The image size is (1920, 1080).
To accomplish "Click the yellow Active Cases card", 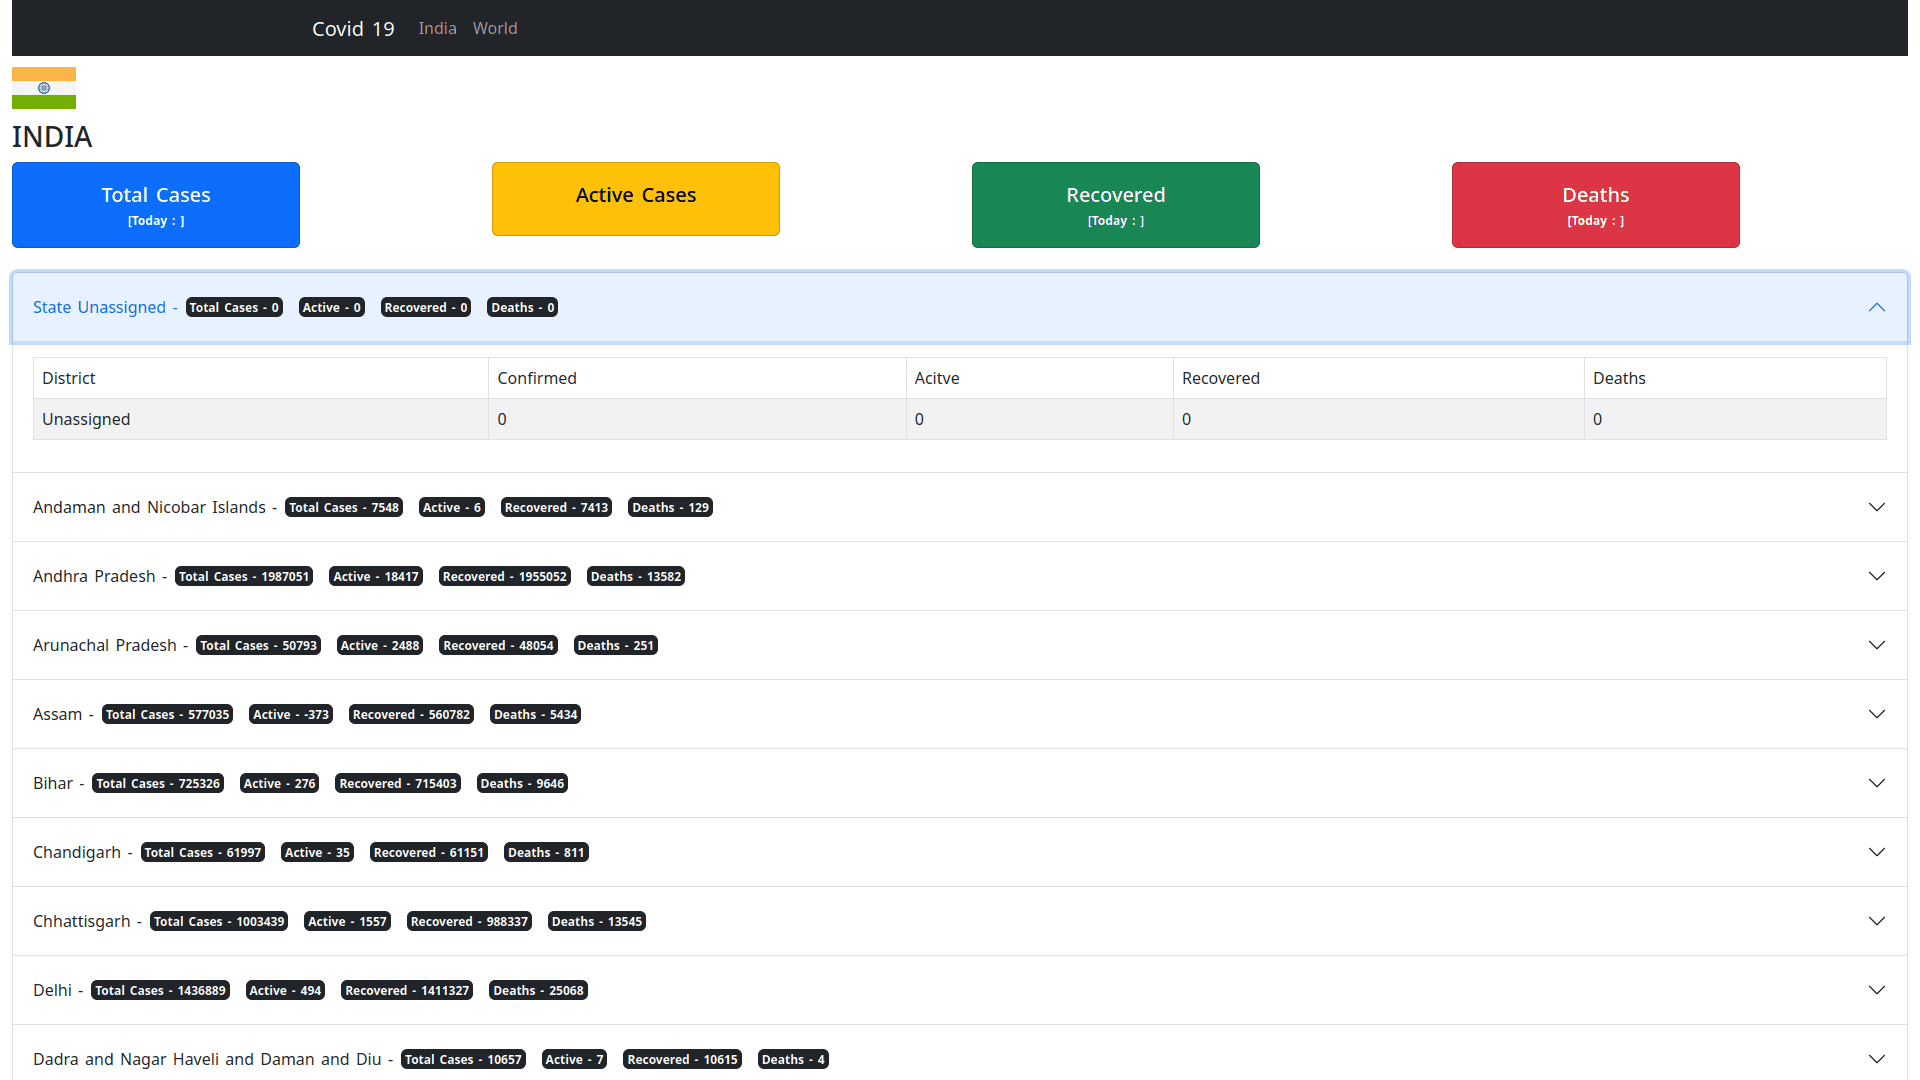I will (635, 198).
